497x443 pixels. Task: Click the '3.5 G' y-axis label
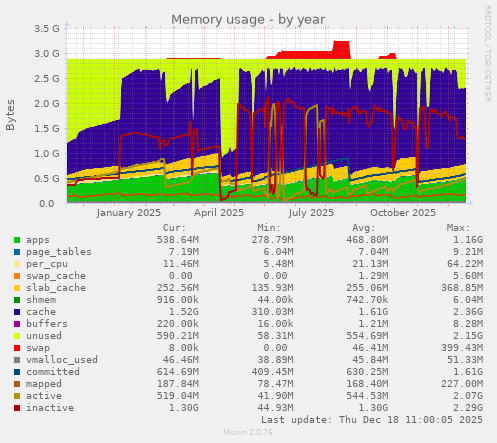pos(47,29)
